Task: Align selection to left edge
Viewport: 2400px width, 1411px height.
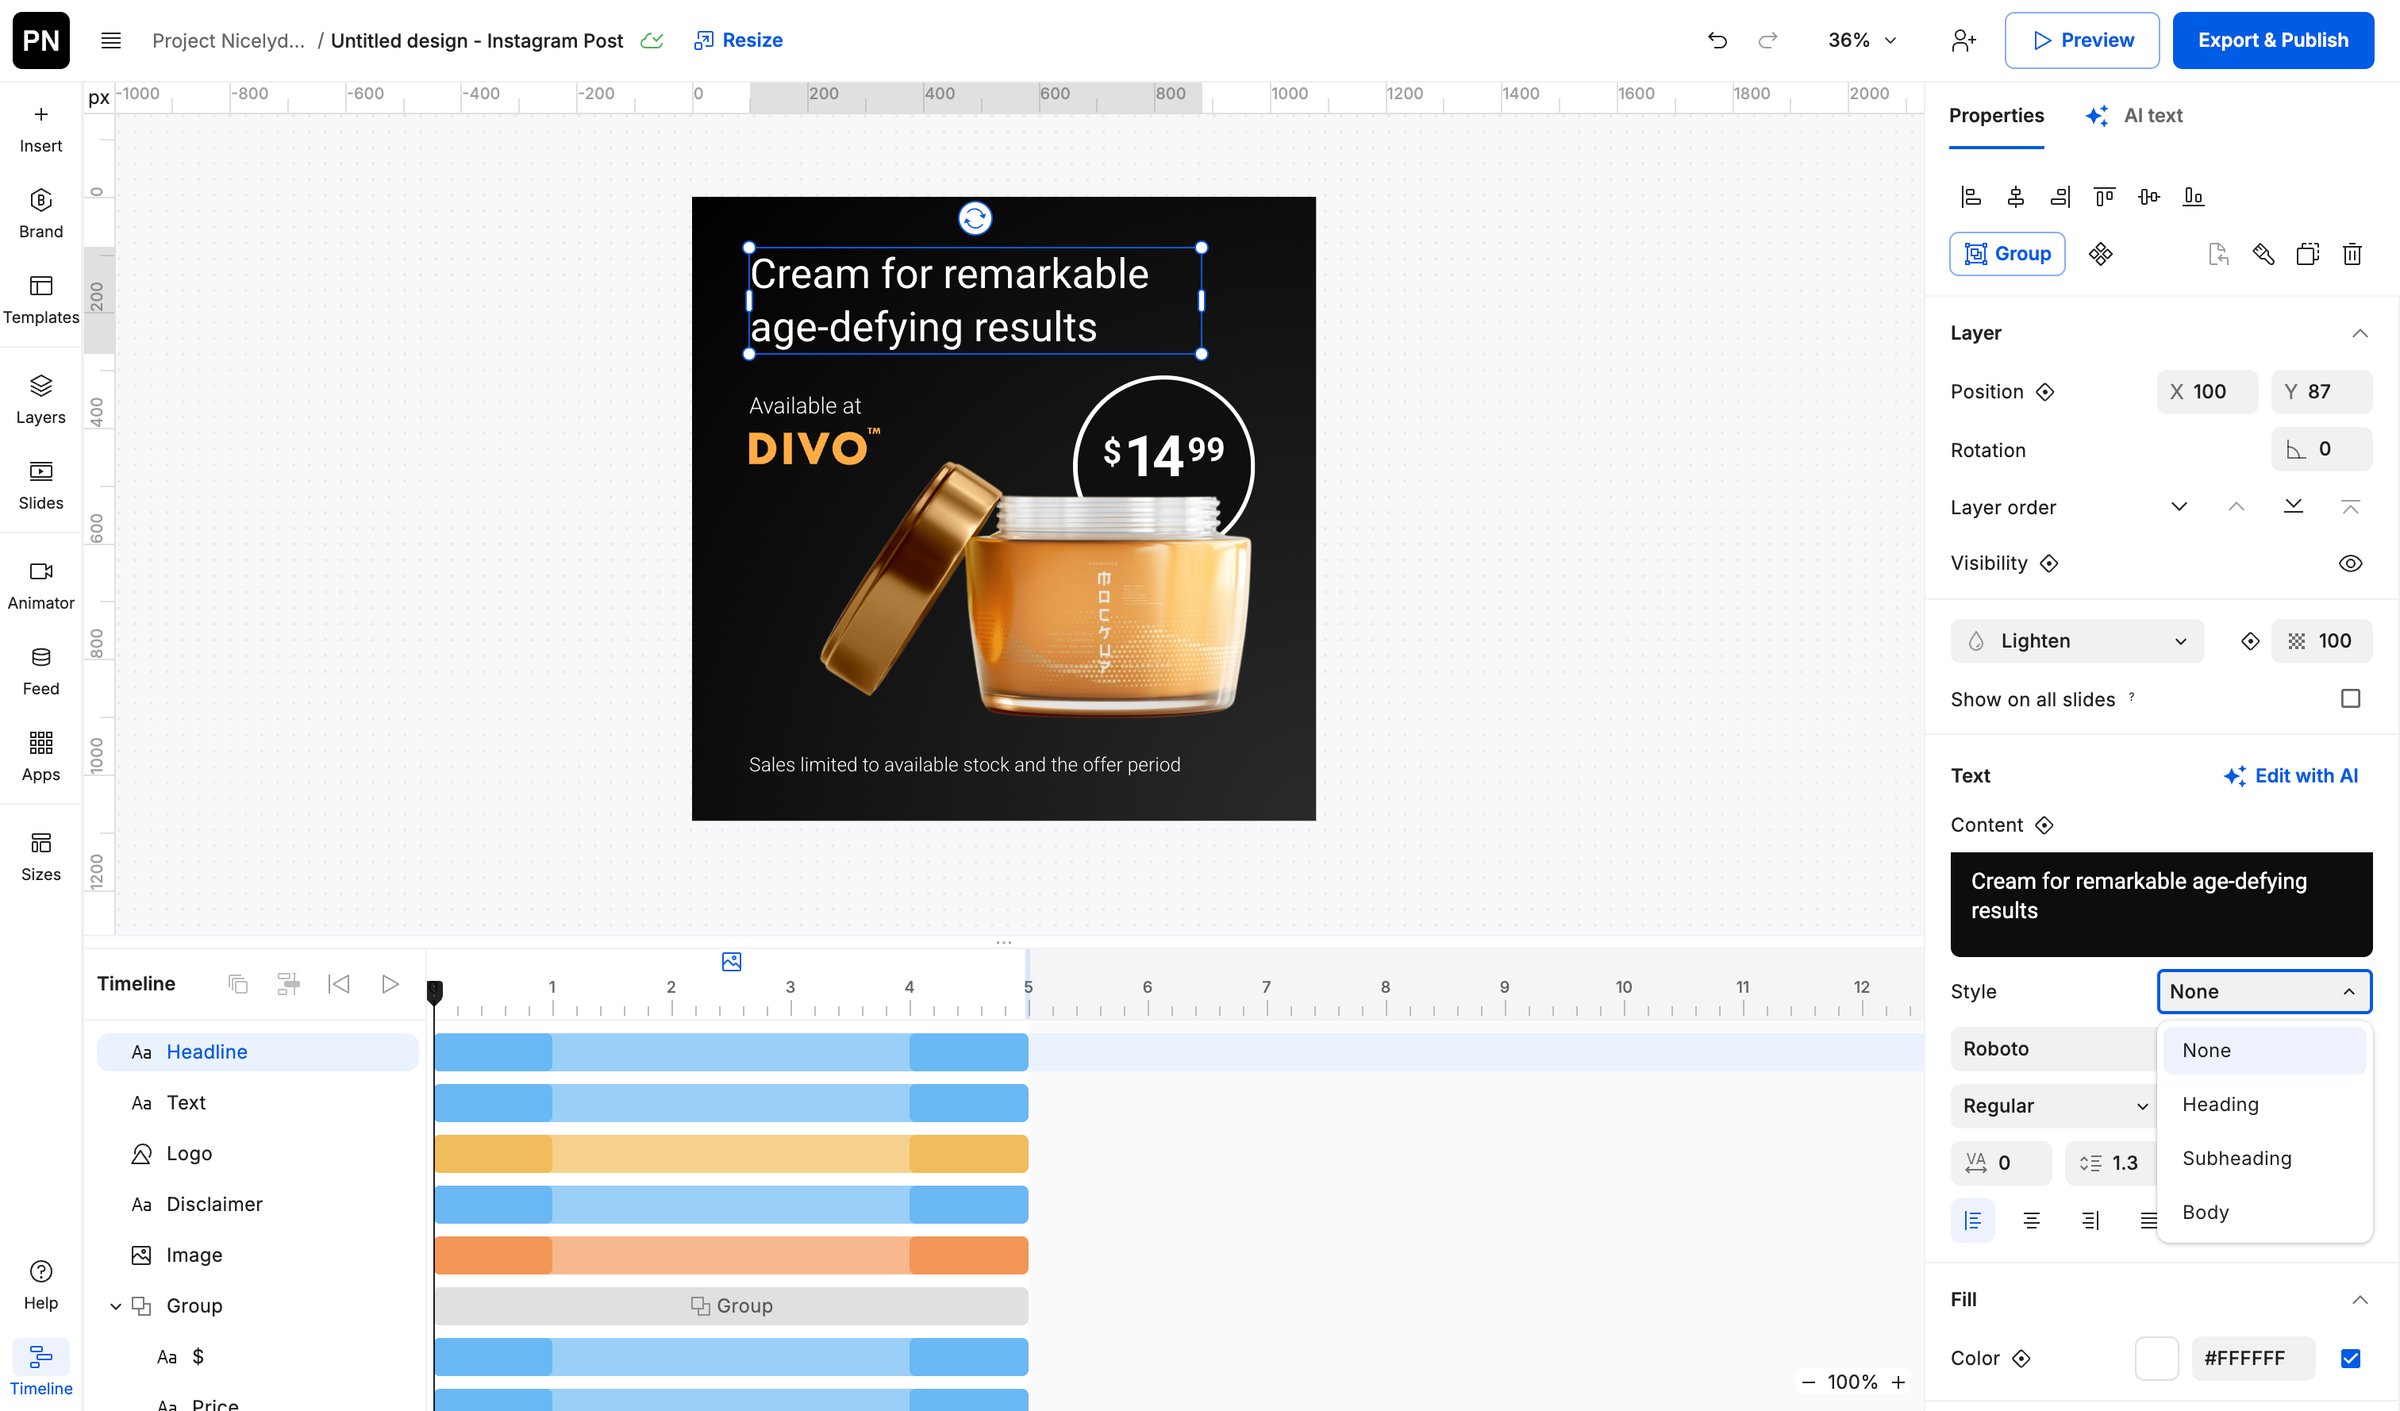Action: 1971,196
